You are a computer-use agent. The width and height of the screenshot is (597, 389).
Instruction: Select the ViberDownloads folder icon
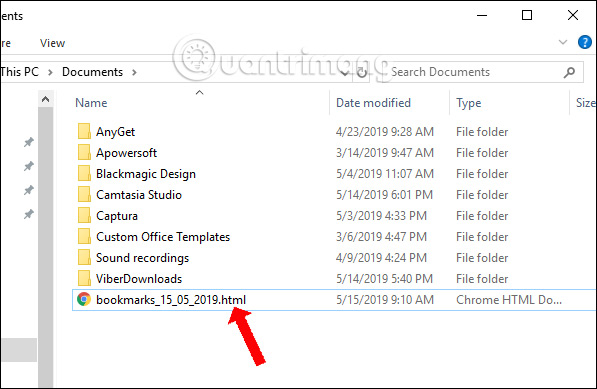click(84, 278)
